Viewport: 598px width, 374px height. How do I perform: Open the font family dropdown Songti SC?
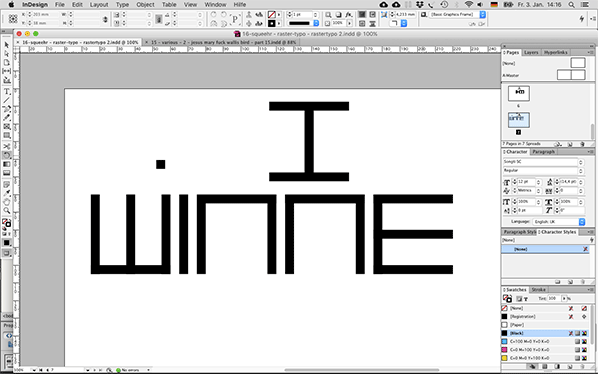point(543,162)
